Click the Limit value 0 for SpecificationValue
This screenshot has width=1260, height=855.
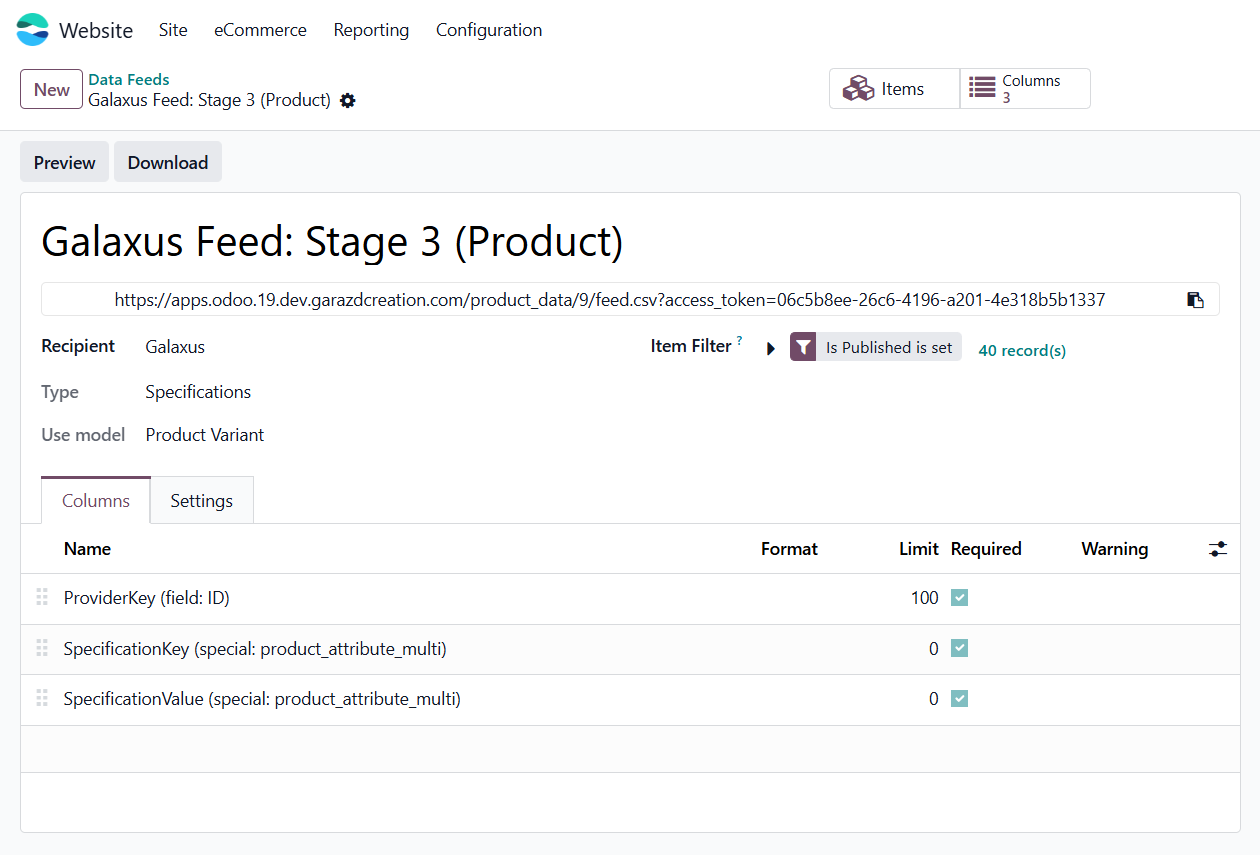coord(934,699)
